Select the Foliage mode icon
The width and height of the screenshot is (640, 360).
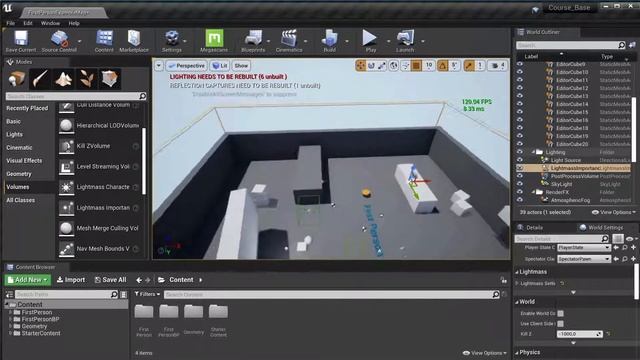pos(87,78)
